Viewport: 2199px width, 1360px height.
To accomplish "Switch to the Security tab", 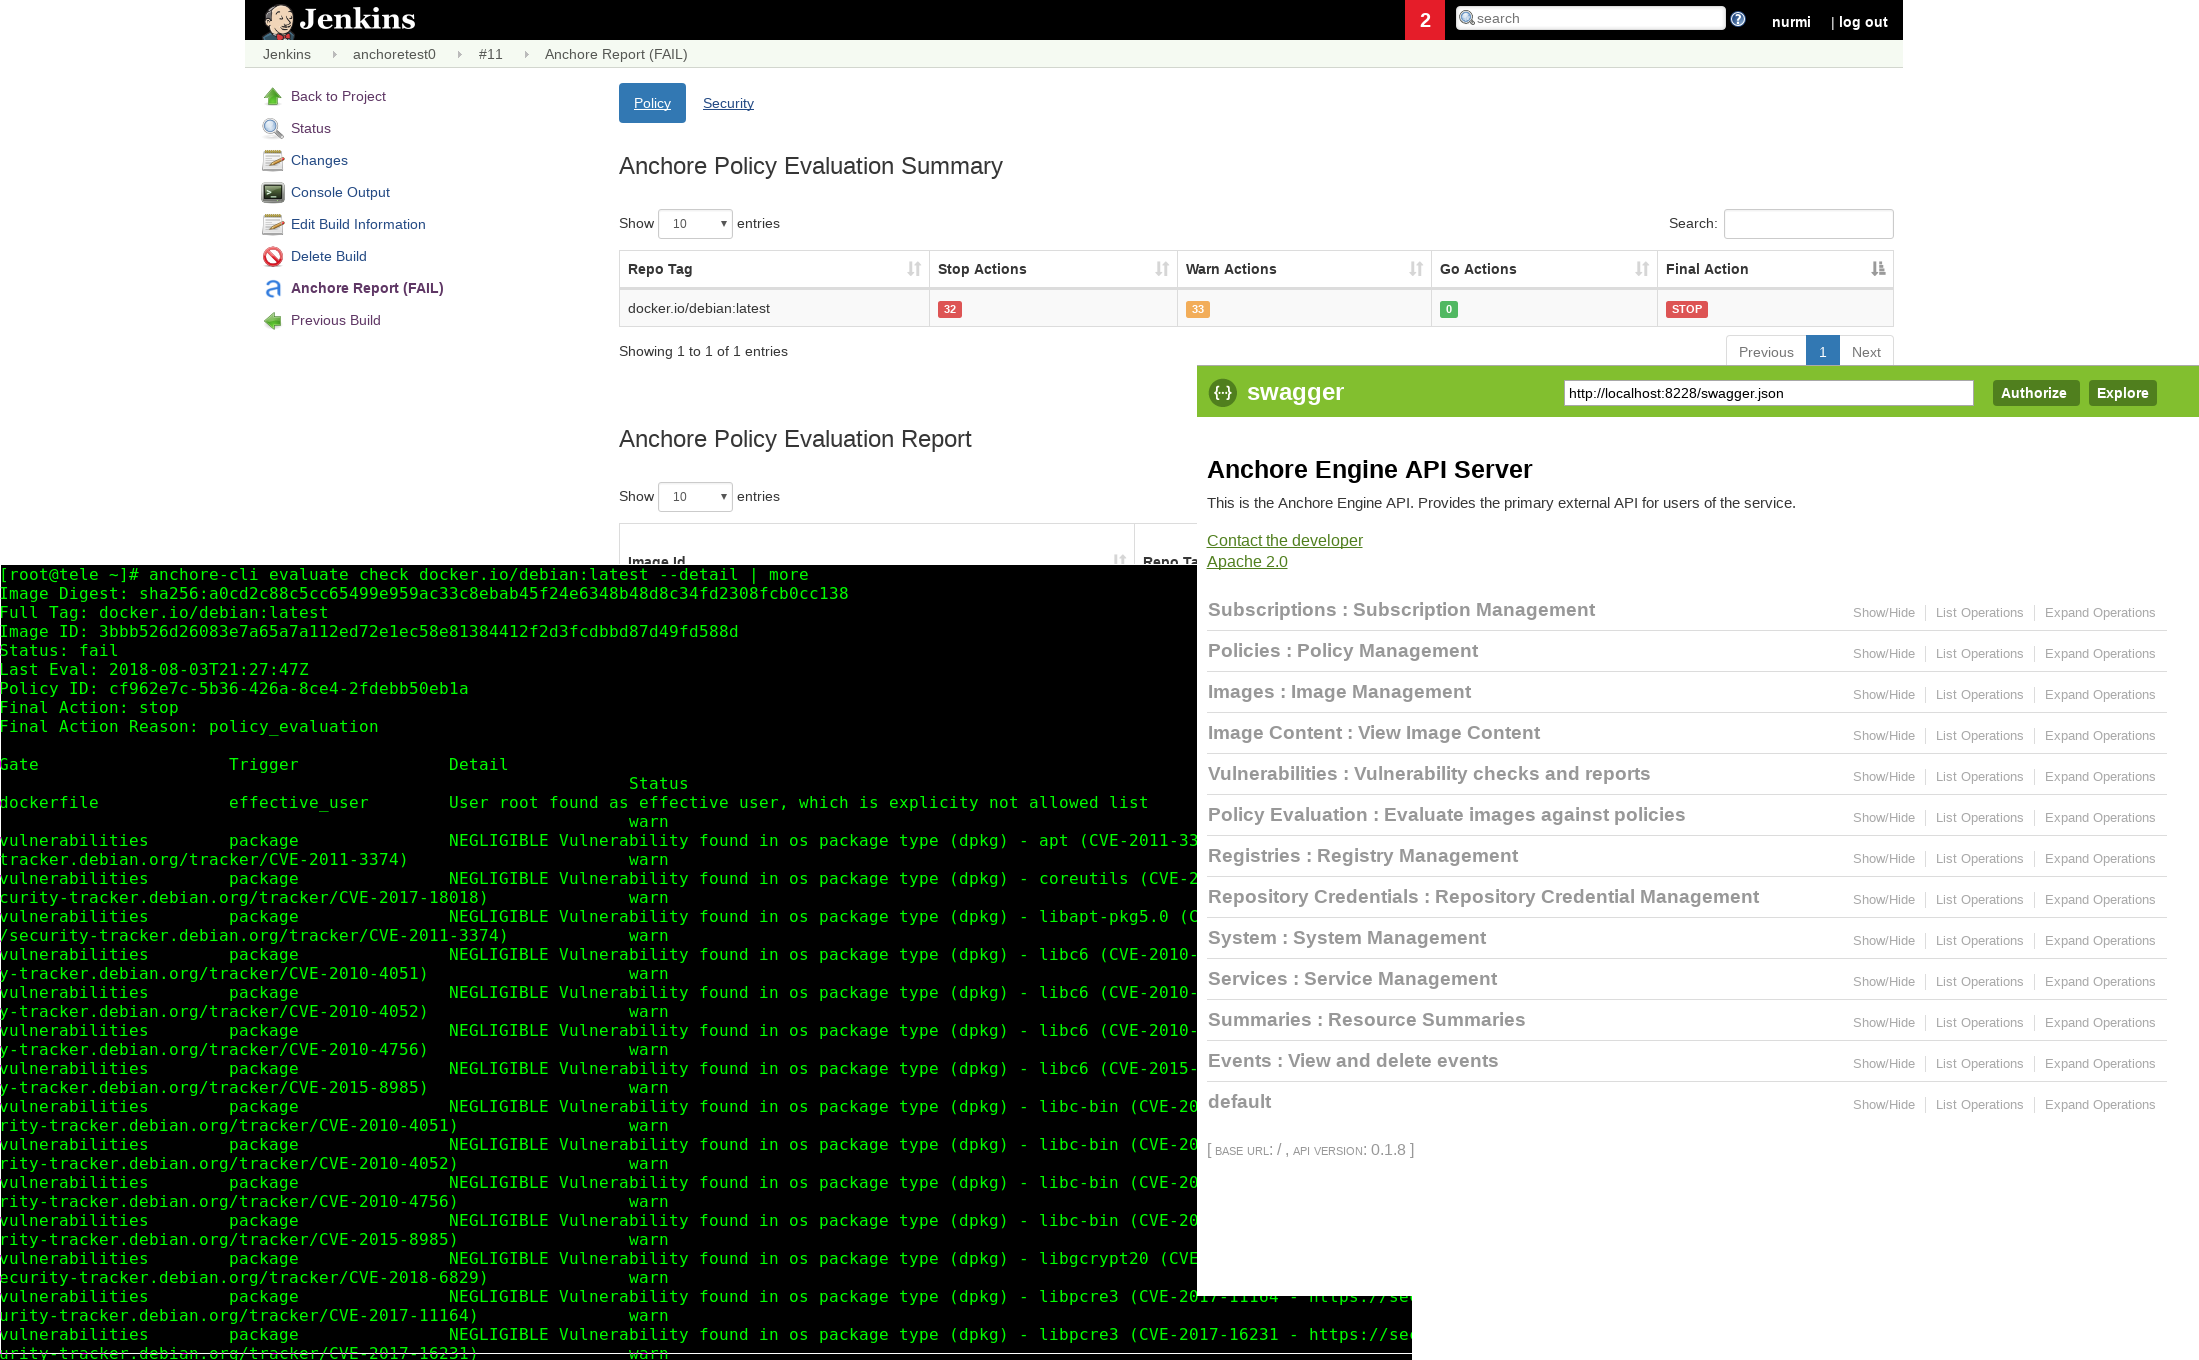I will pyautogui.click(x=728, y=103).
